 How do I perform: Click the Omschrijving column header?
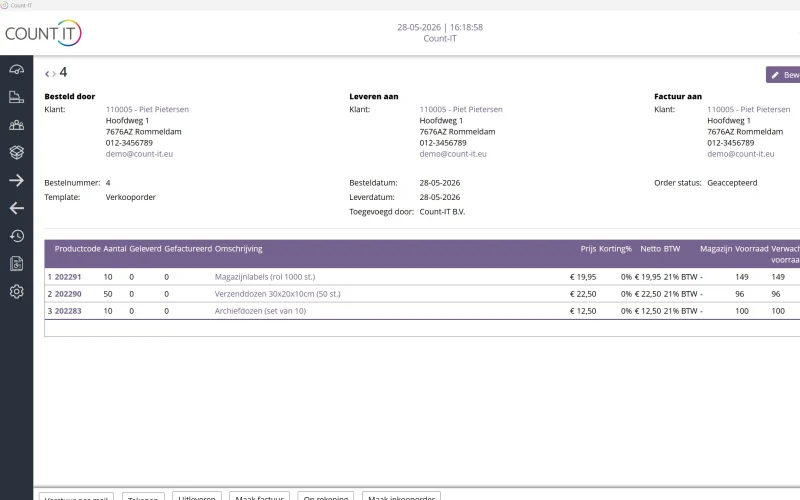tap(238, 248)
